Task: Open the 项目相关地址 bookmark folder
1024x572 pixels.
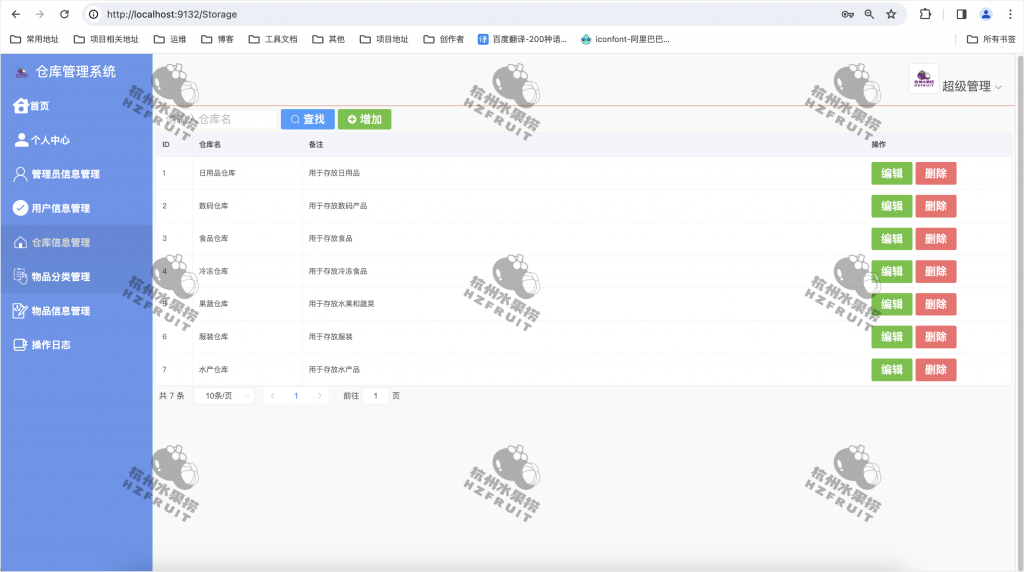Action: [106, 39]
